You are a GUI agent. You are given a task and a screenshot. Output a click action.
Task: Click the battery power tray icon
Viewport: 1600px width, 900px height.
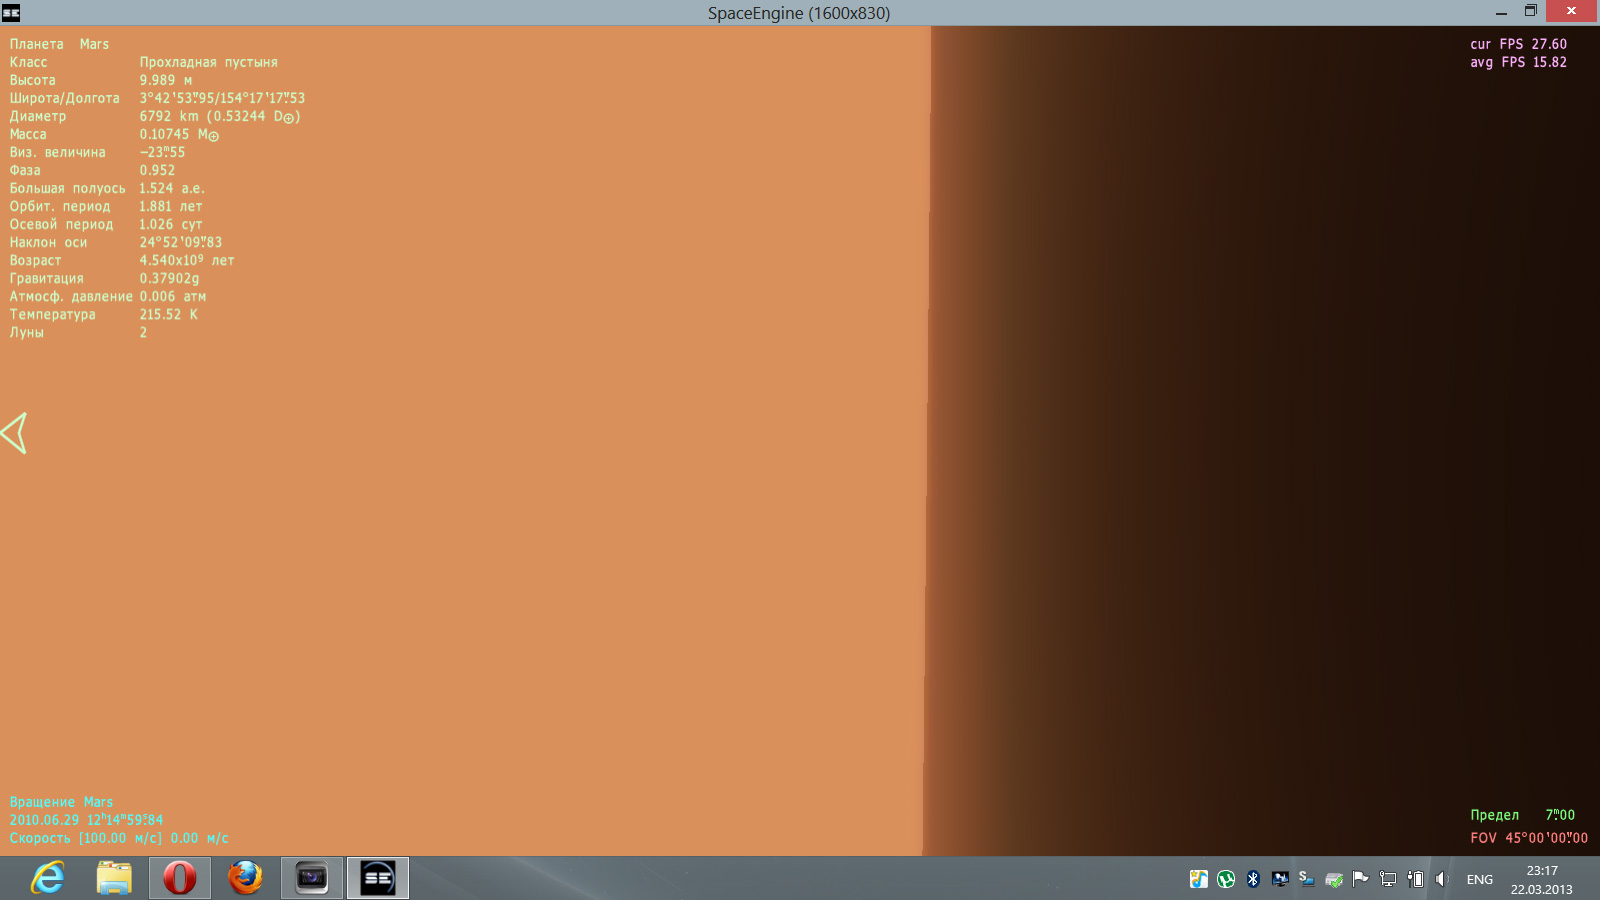[x=1415, y=879]
